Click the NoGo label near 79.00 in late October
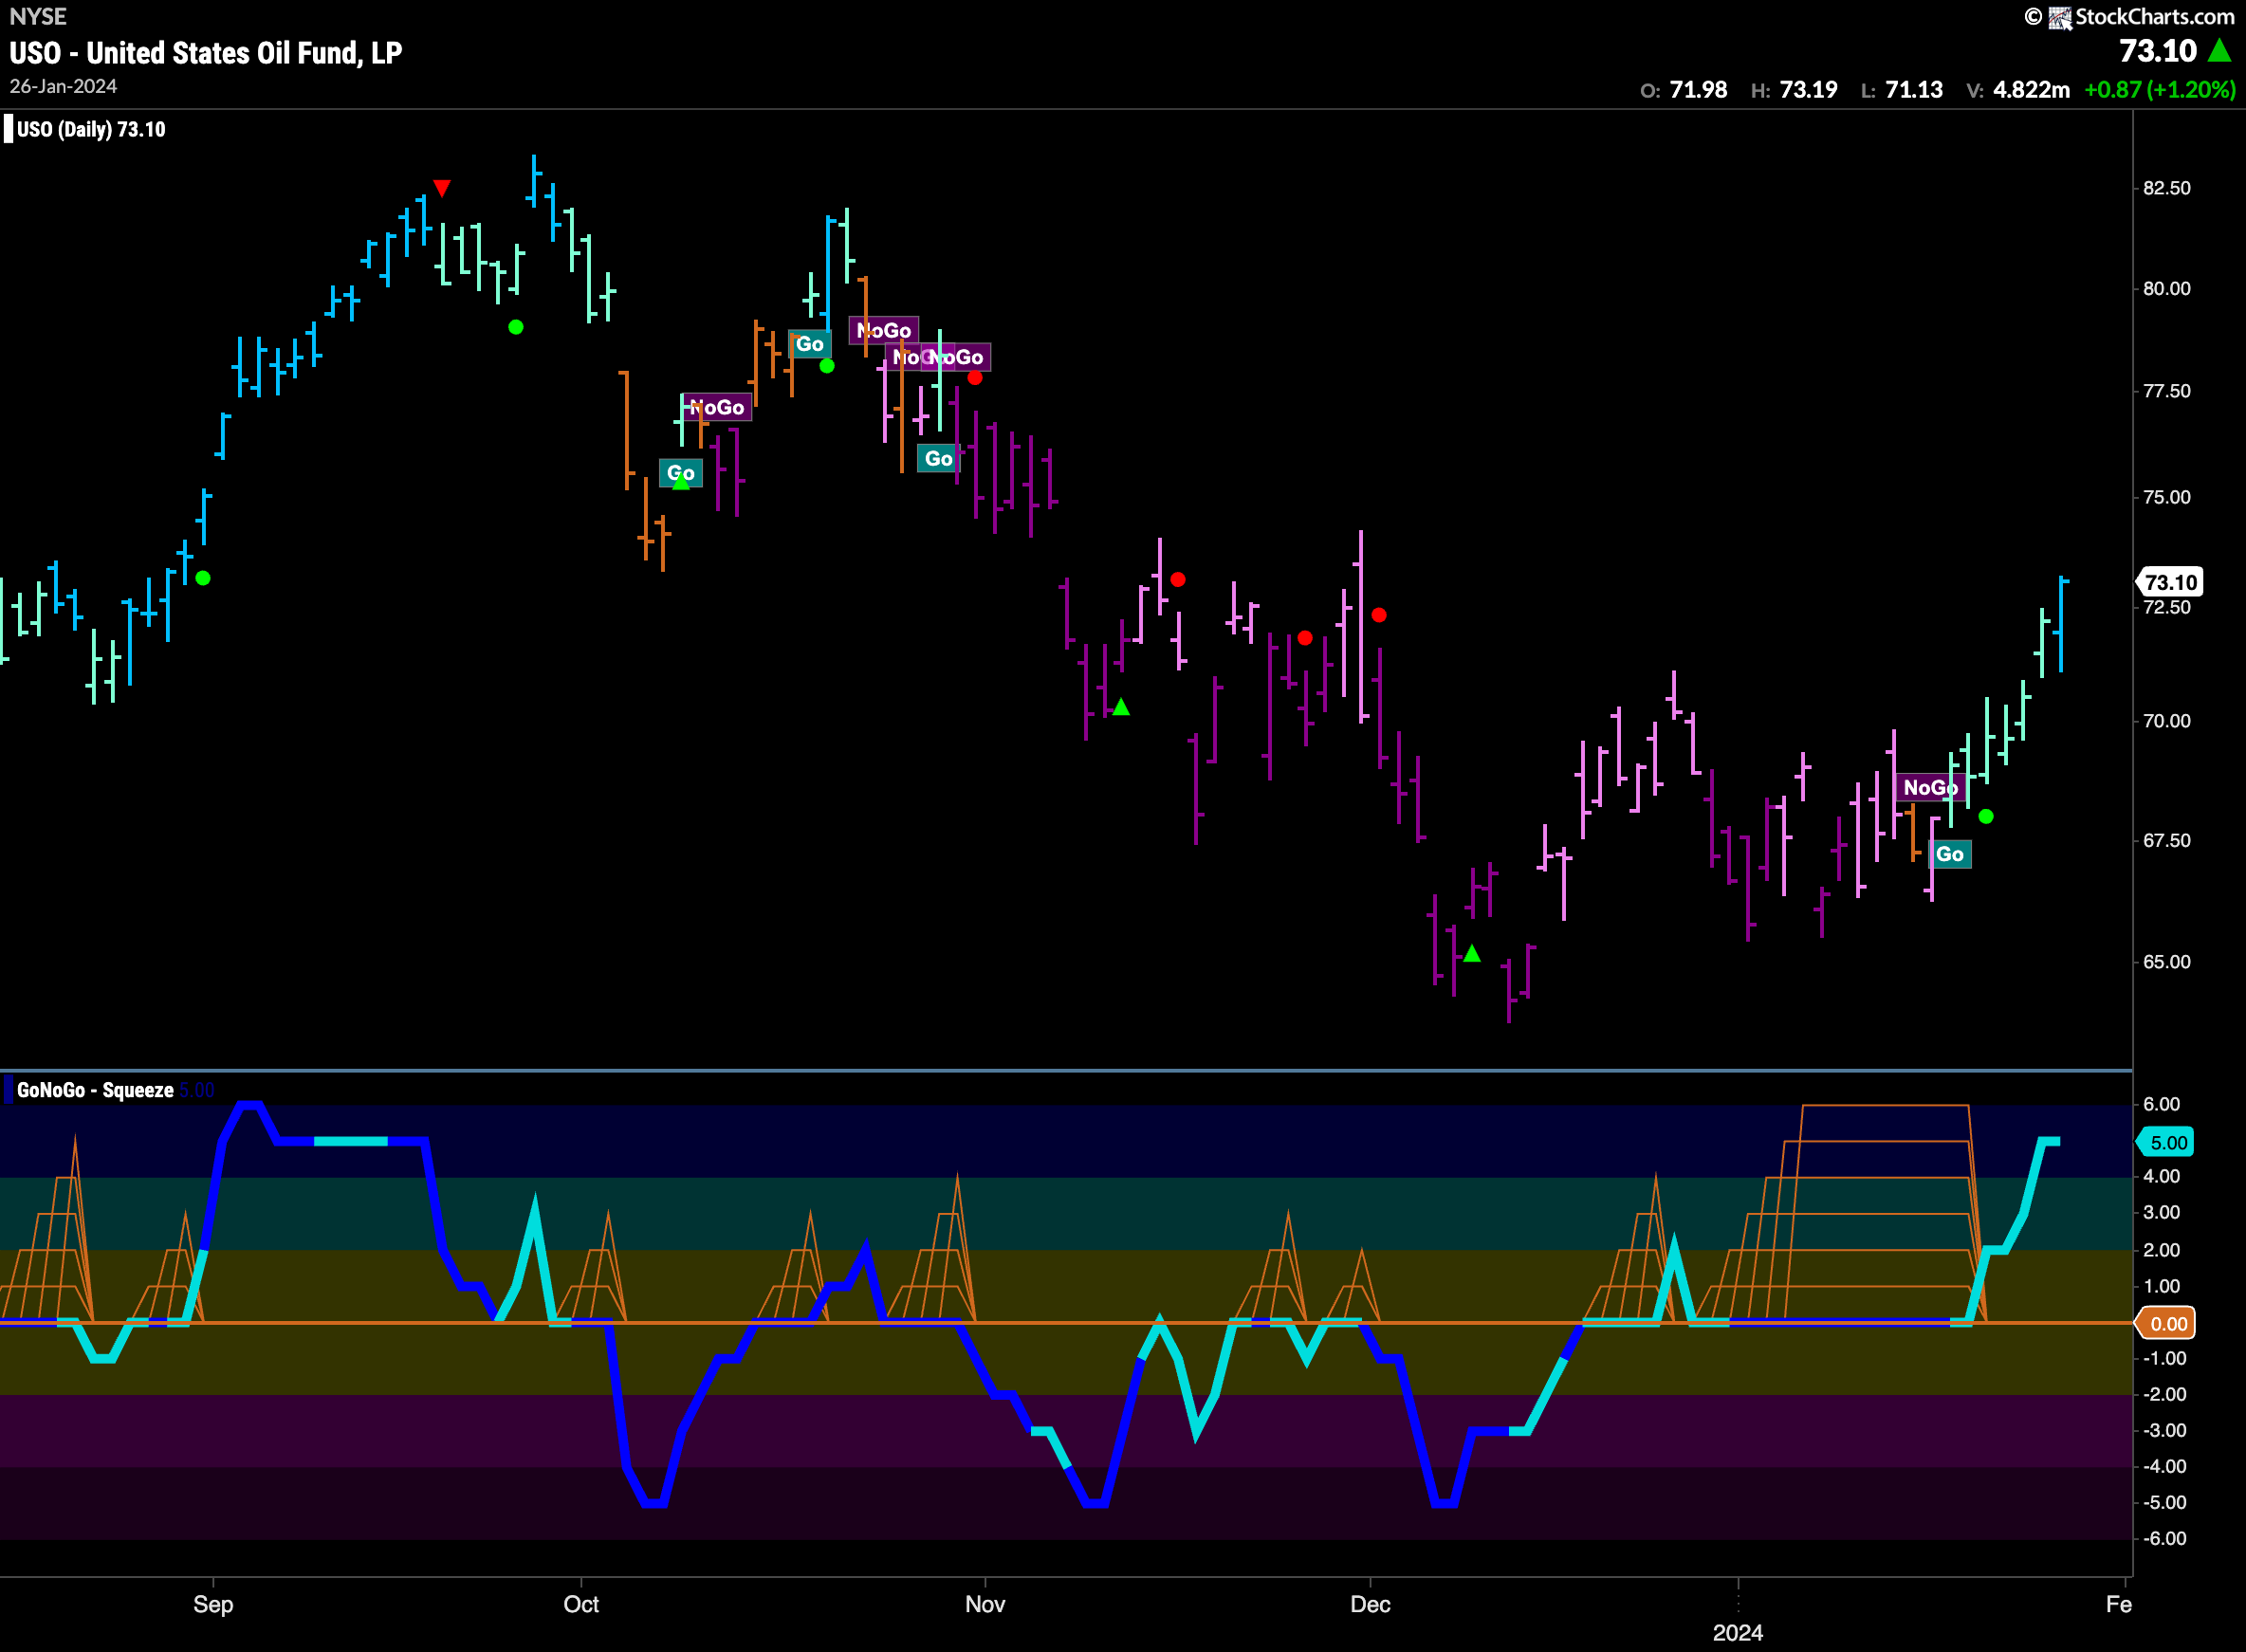 (884, 330)
